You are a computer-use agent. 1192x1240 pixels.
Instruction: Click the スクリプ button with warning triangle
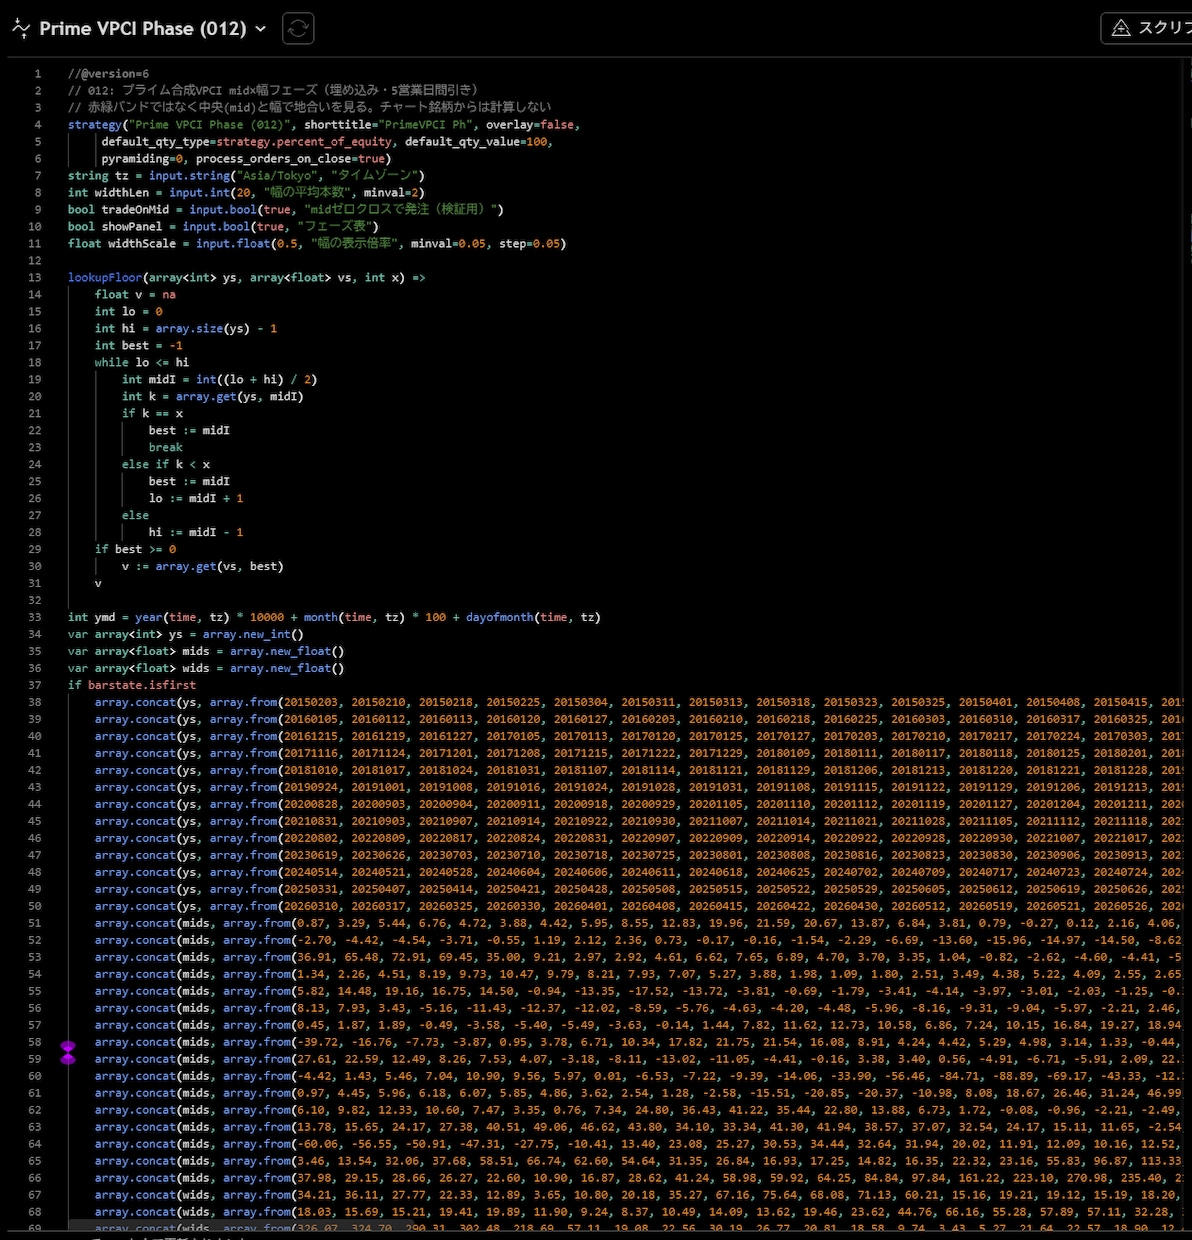click(x=1148, y=28)
